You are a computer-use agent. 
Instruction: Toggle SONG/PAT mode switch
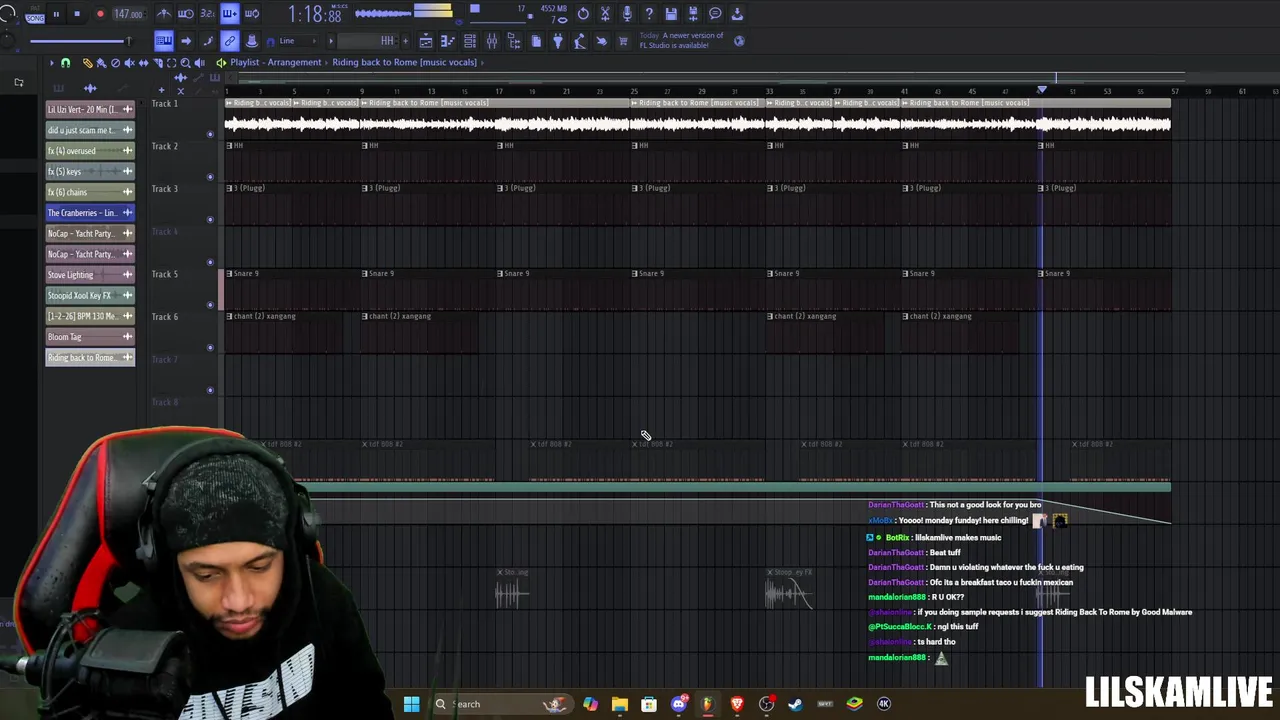(35, 15)
